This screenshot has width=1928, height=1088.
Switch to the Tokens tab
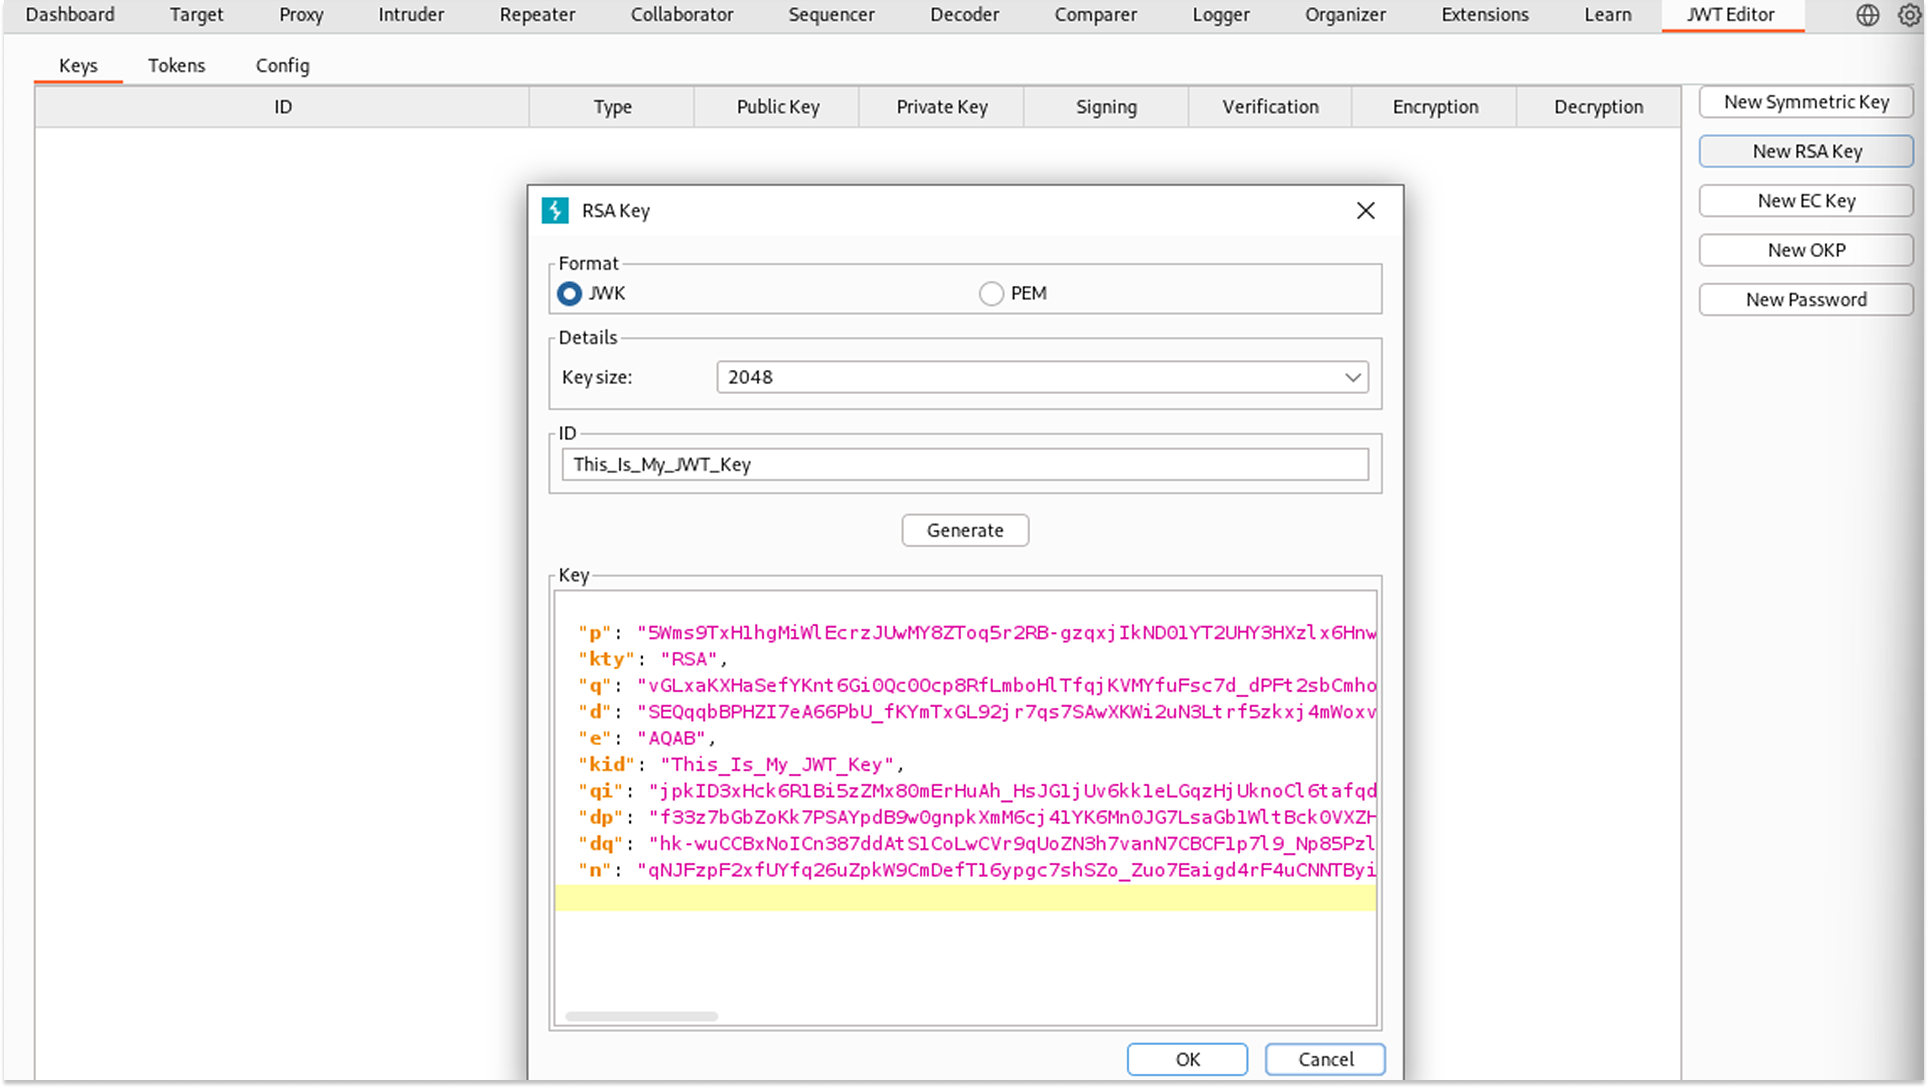point(176,65)
